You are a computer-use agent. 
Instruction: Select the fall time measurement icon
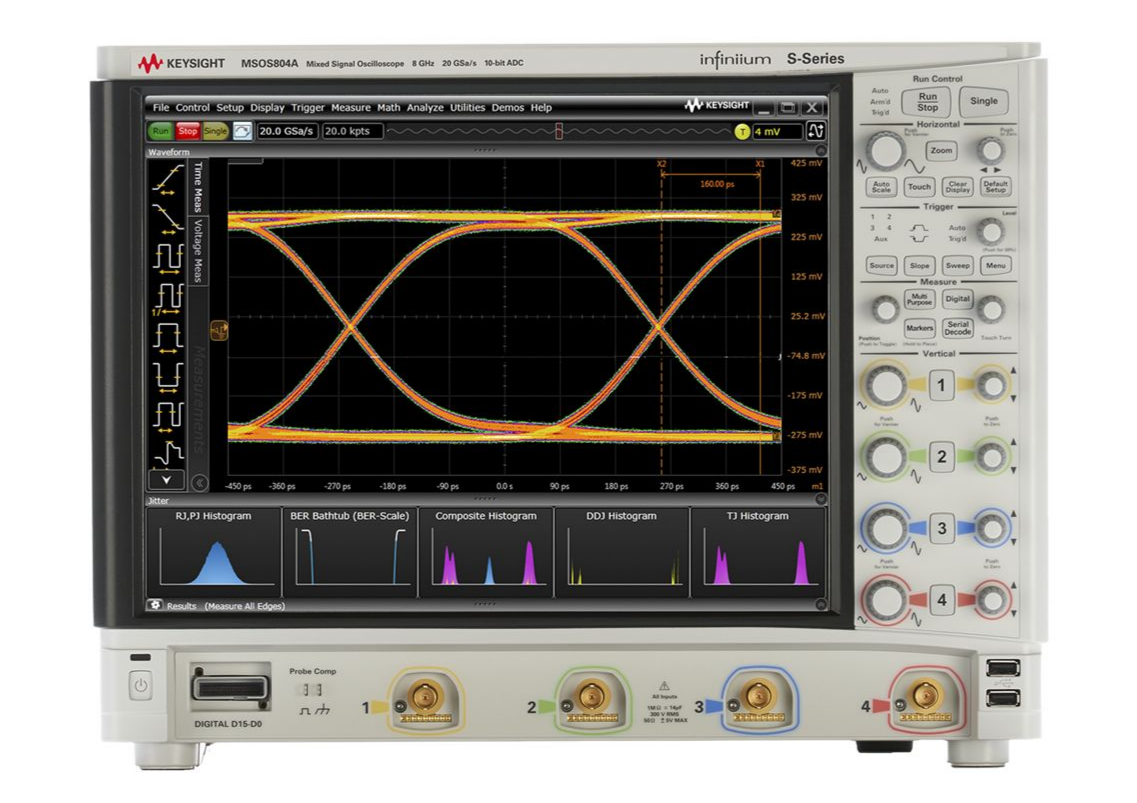pyautogui.click(x=166, y=217)
